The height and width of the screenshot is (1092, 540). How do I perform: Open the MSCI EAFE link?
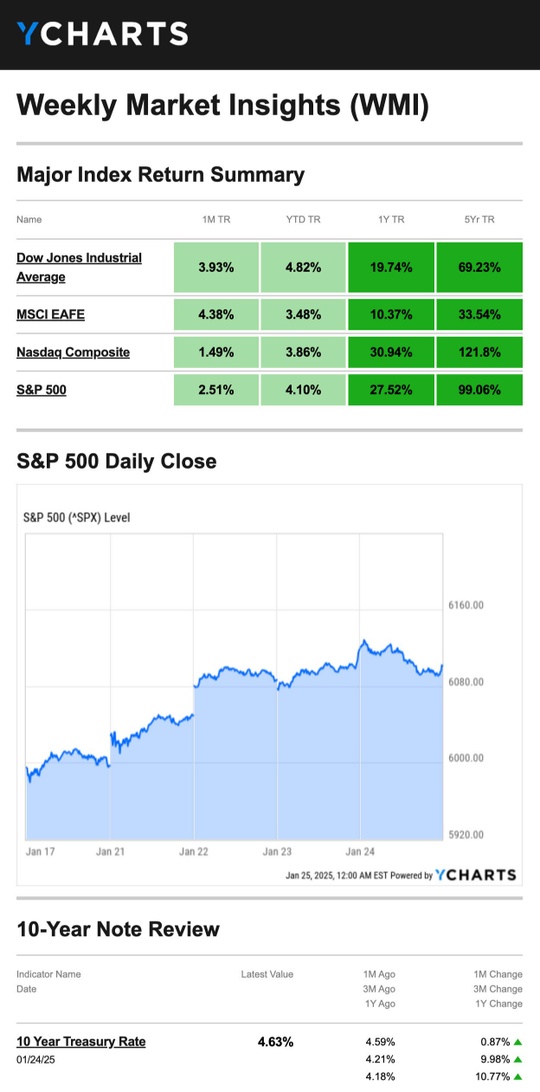pyautogui.click(x=51, y=315)
